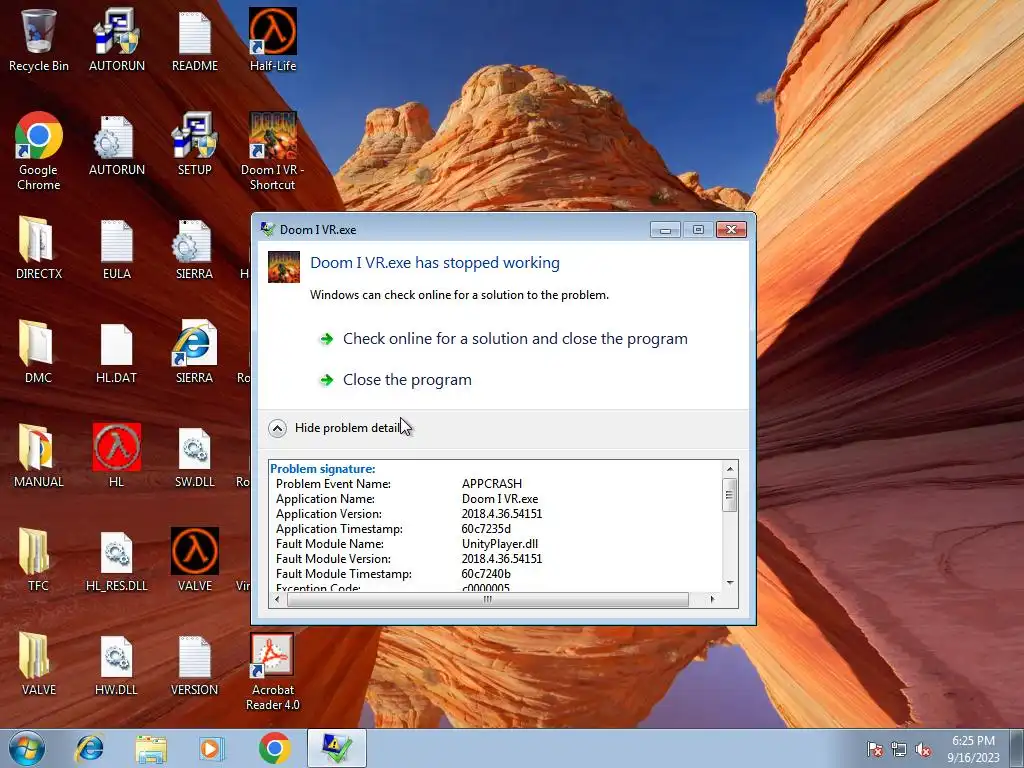Viewport: 1024px width, 768px height.
Task: Open the muted volume tray icon
Action: (x=923, y=749)
